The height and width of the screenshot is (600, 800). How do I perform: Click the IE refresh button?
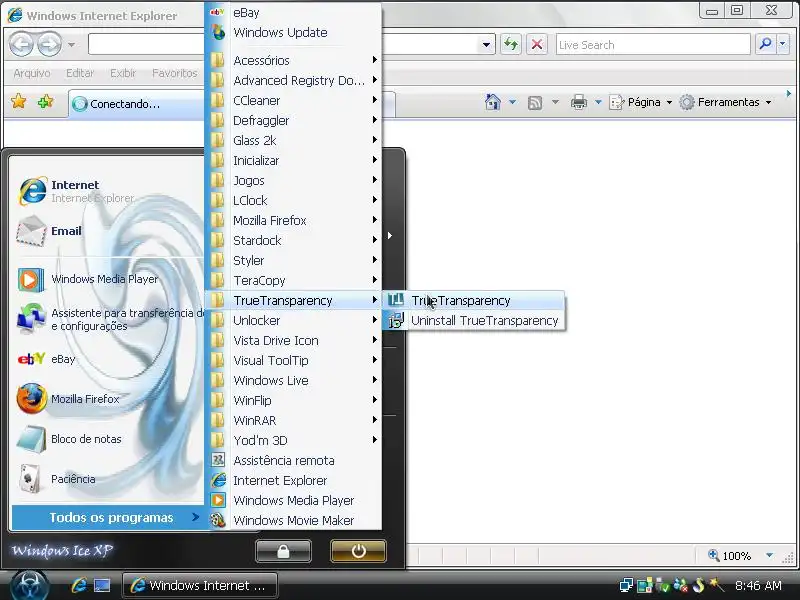click(511, 44)
